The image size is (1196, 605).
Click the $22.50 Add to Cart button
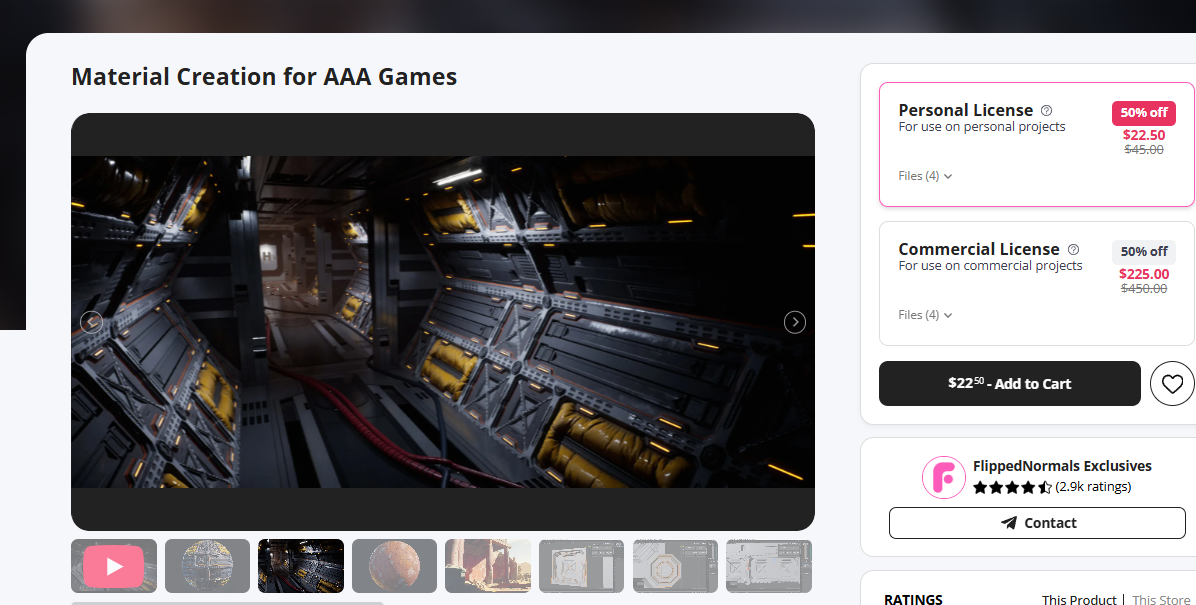1009,383
